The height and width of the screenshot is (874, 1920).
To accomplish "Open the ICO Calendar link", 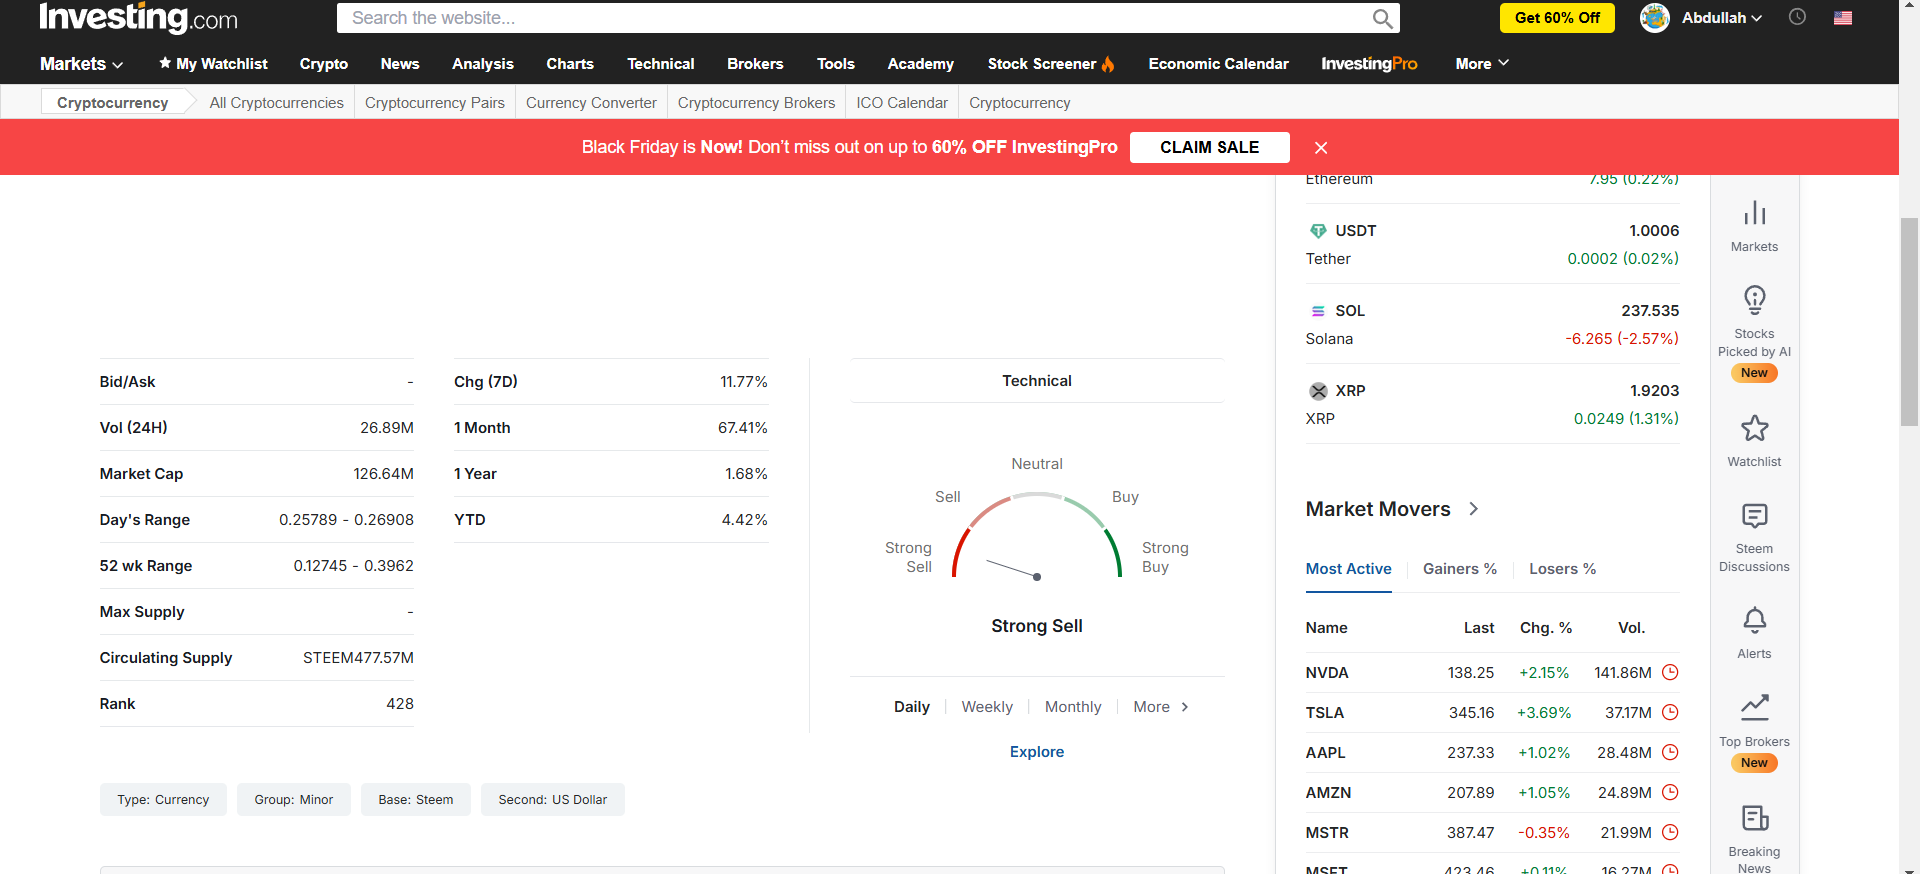I will point(902,103).
